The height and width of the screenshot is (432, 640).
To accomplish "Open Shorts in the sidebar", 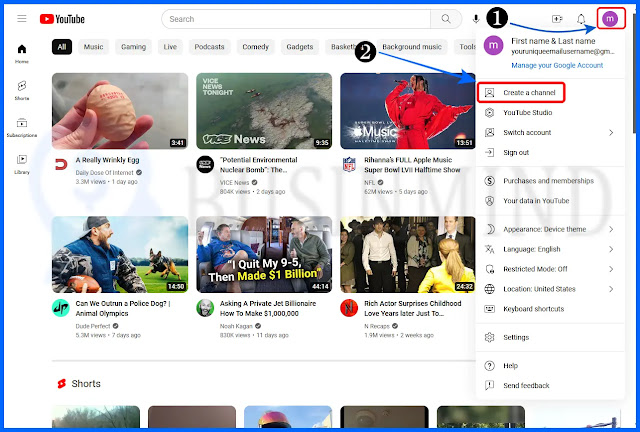I will click(22, 90).
